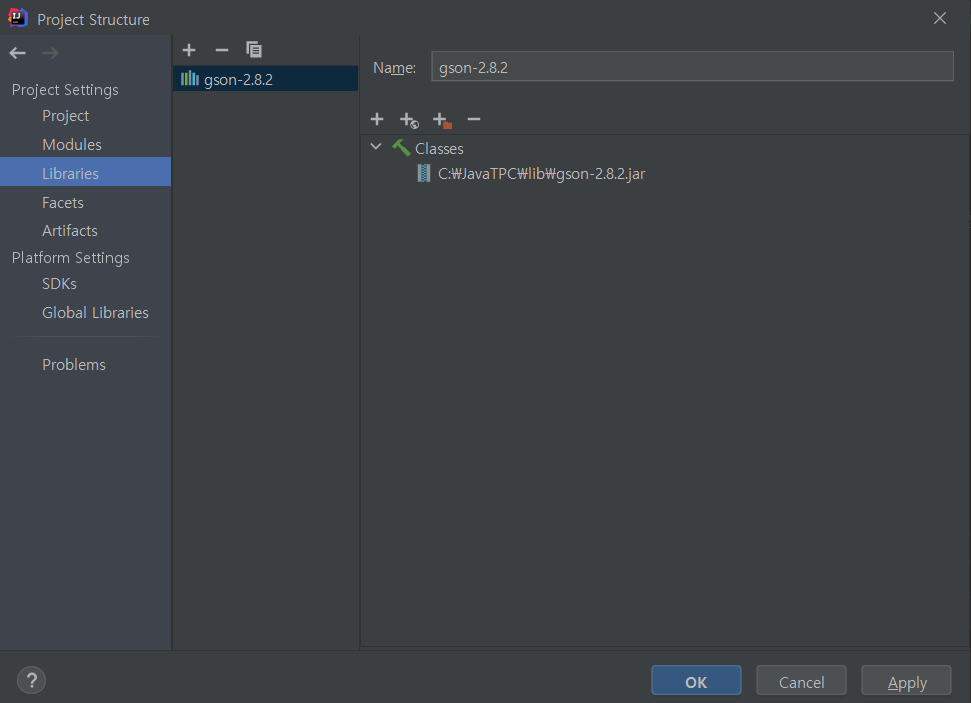Open the Modules settings page
This screenshot has height=703, width=971.
pyautogui.click(x=72, y=144)
